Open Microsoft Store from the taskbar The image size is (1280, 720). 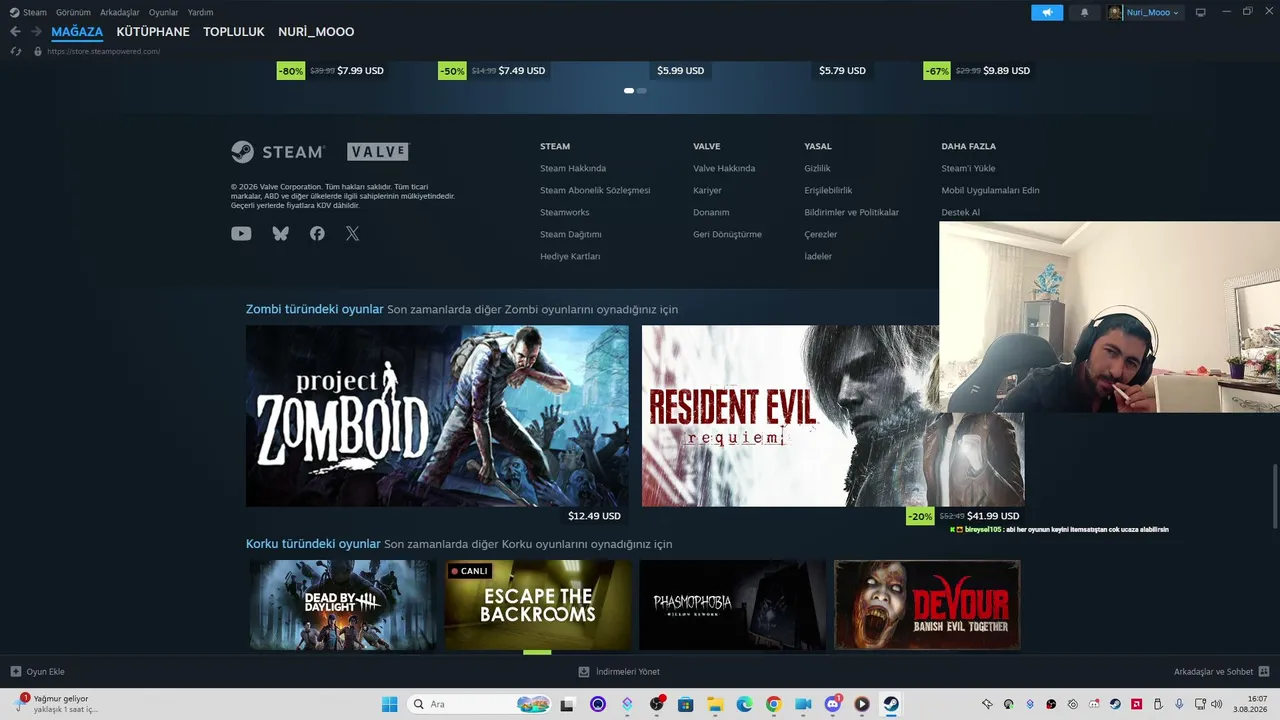click(x=686, y=704)
